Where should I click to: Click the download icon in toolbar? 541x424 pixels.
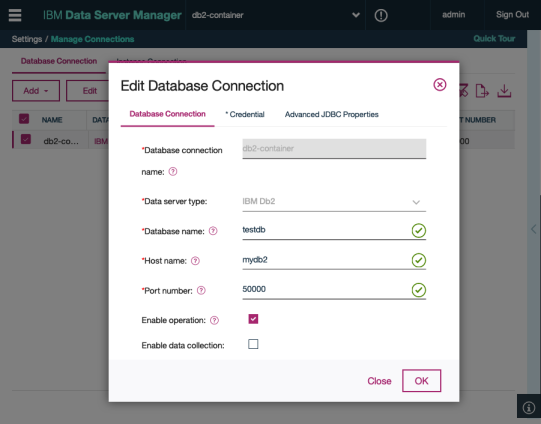(x=504, y=91)
